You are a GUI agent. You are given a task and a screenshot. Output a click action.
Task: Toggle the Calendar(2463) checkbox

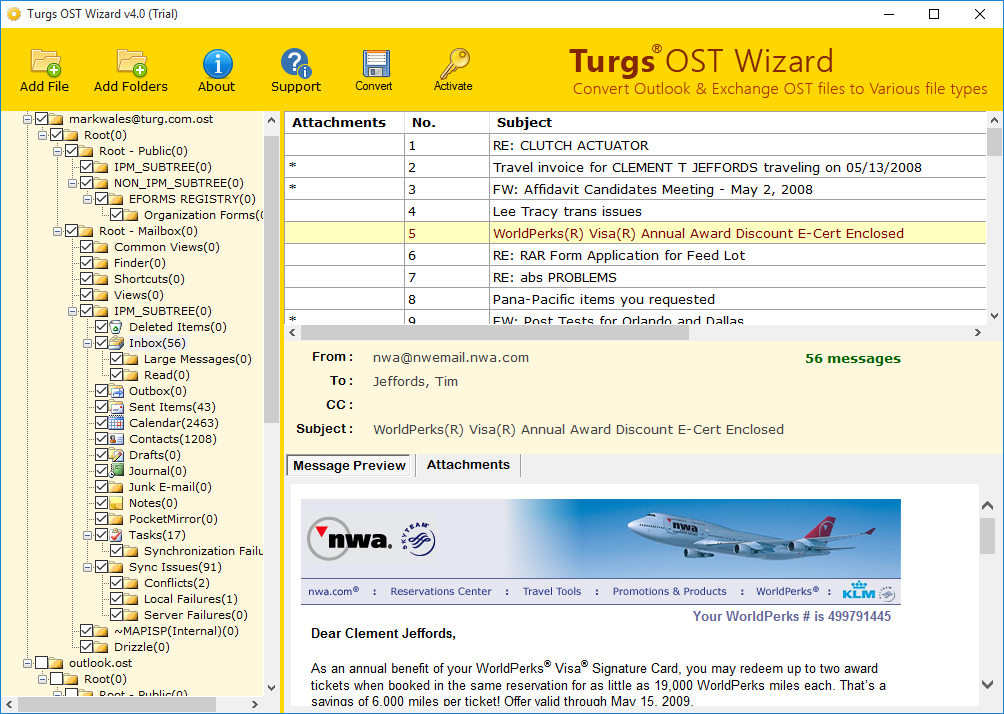[101, 423]
